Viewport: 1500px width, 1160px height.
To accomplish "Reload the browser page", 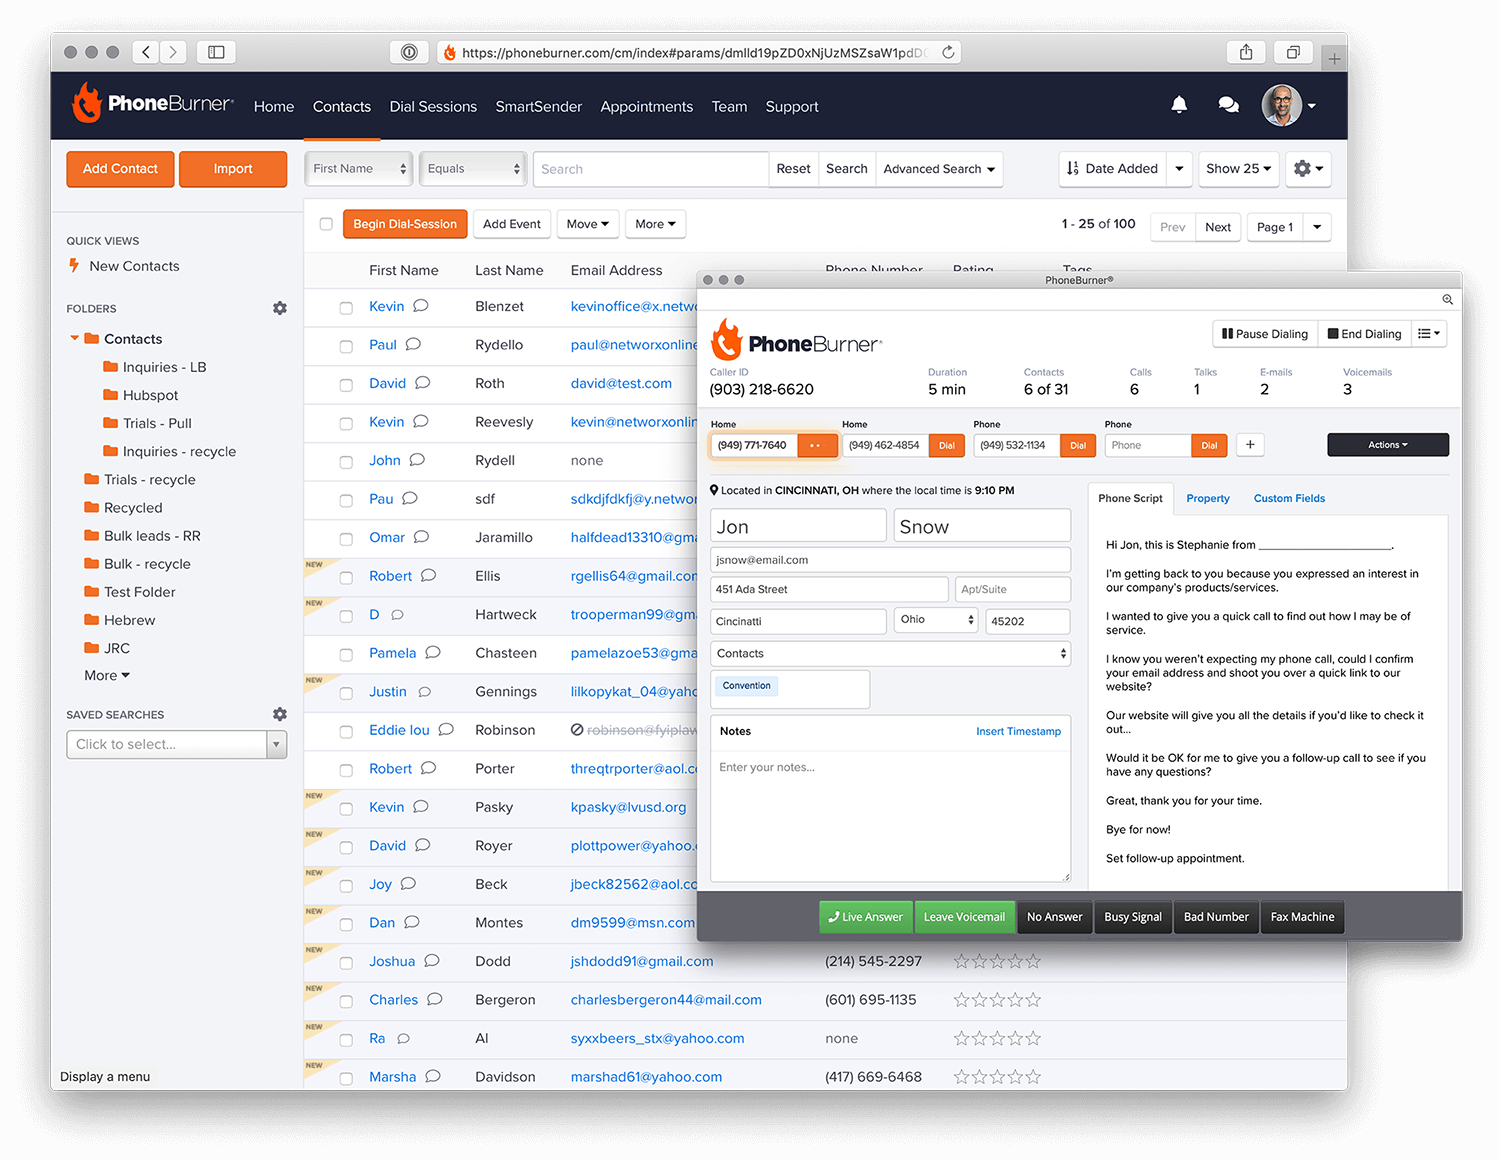I will pyautogui.click(x=948, y=52).
